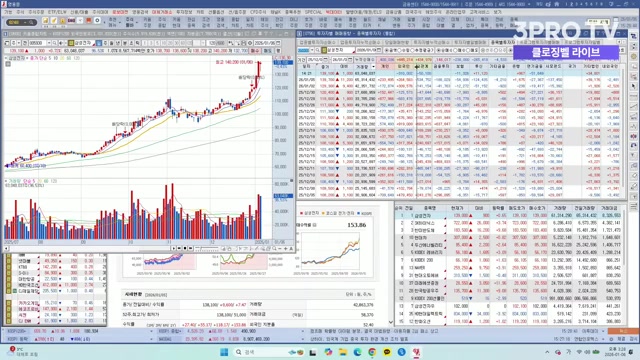Click the investor window magnifier search icon
Viewport: 640px width, 360px height.
318,50
